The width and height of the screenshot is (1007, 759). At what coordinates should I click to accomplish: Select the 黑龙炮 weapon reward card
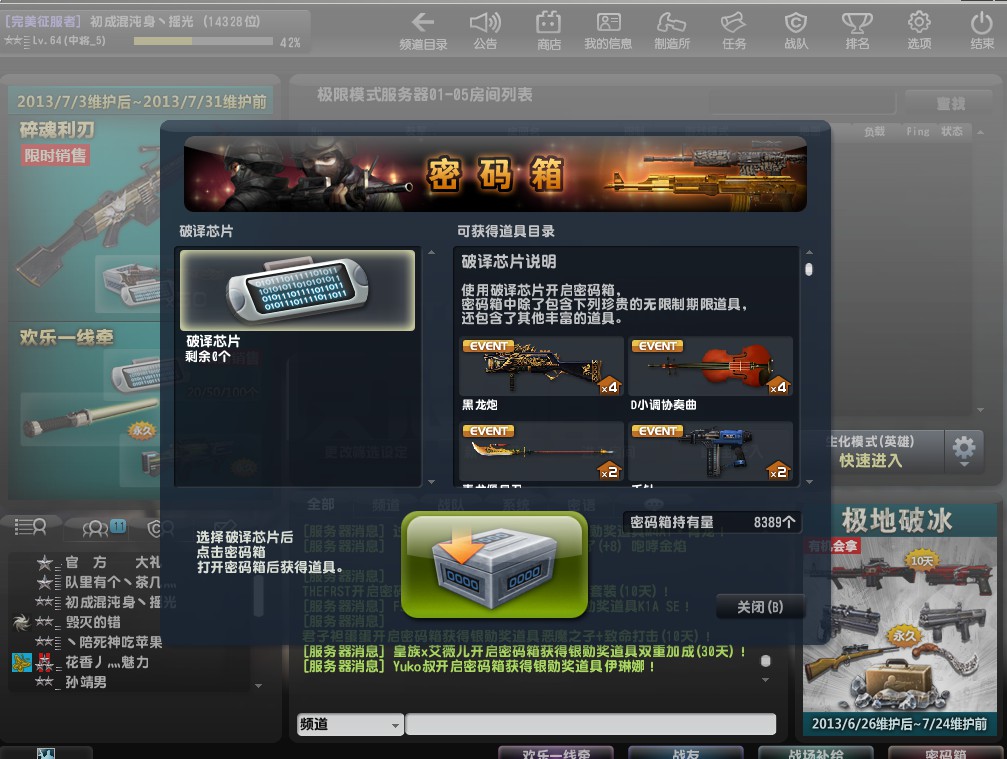coord(541,367)
